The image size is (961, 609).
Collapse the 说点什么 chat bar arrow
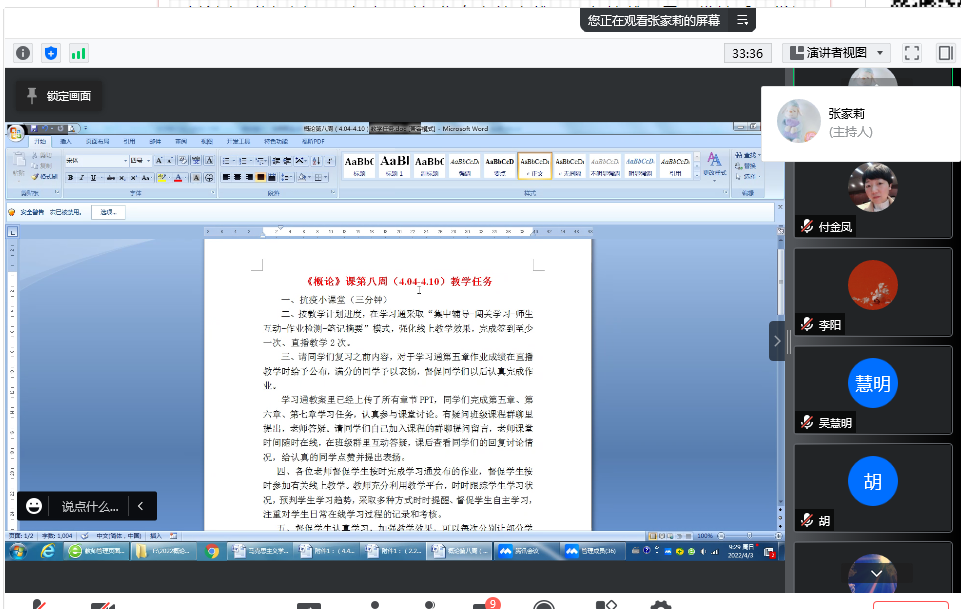pos(141,506)
